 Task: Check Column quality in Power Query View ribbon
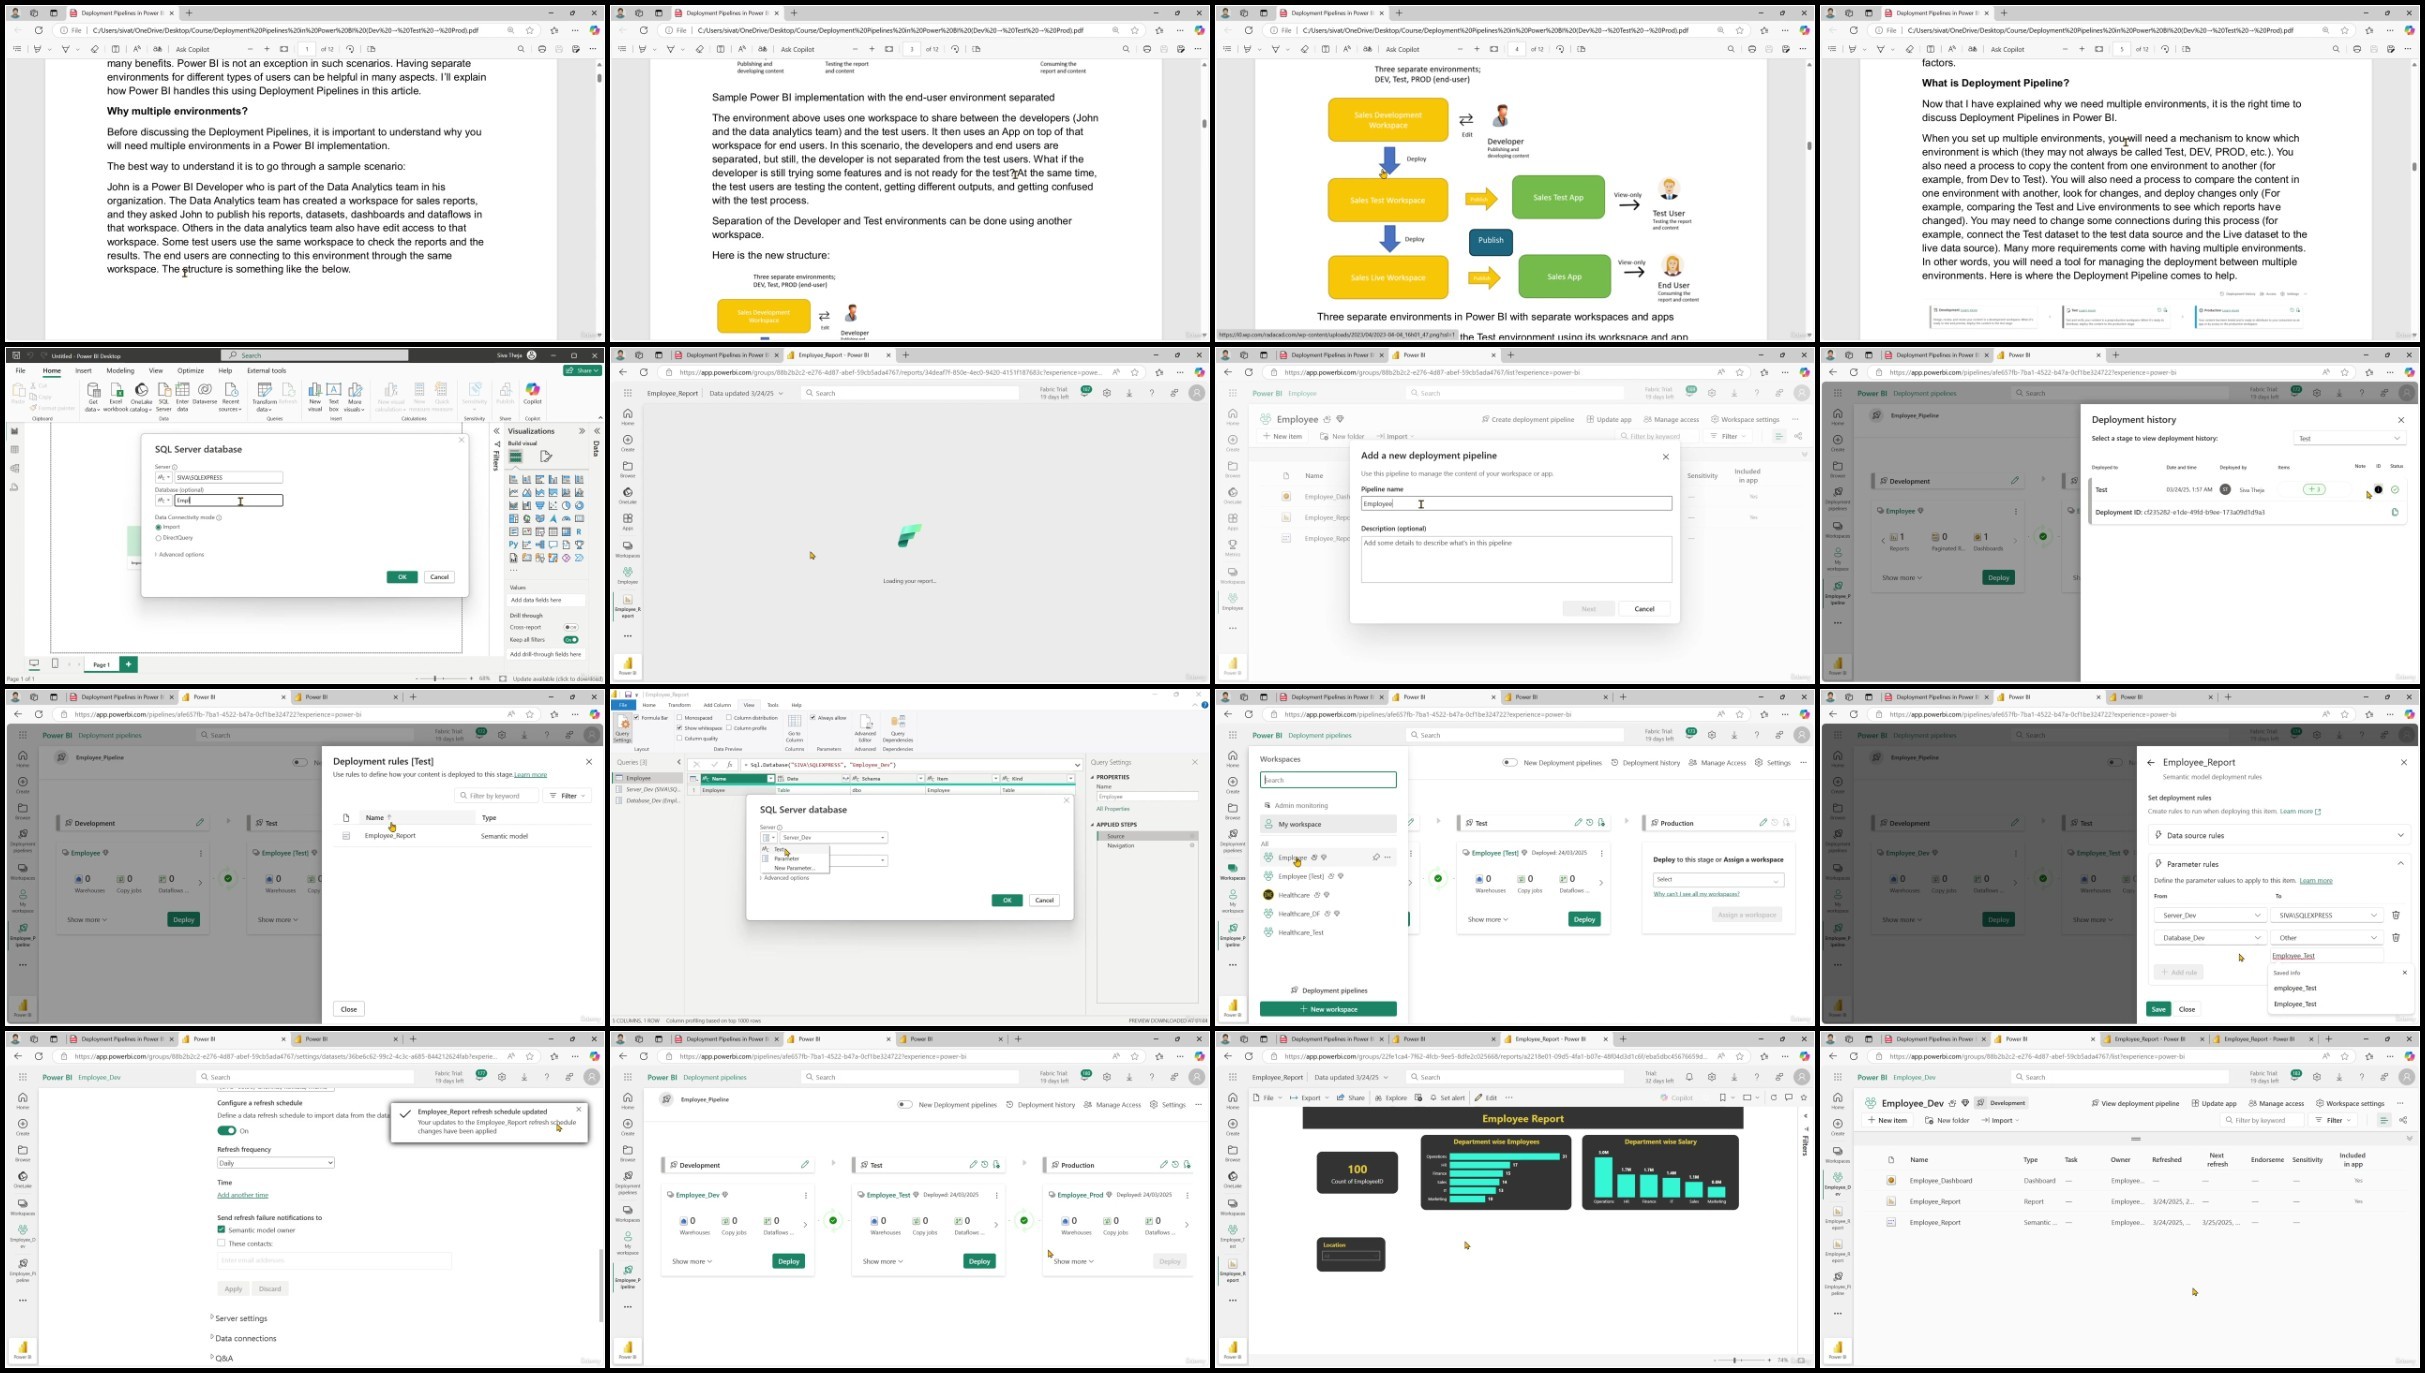pyautogui.click(x=679, y=738)
